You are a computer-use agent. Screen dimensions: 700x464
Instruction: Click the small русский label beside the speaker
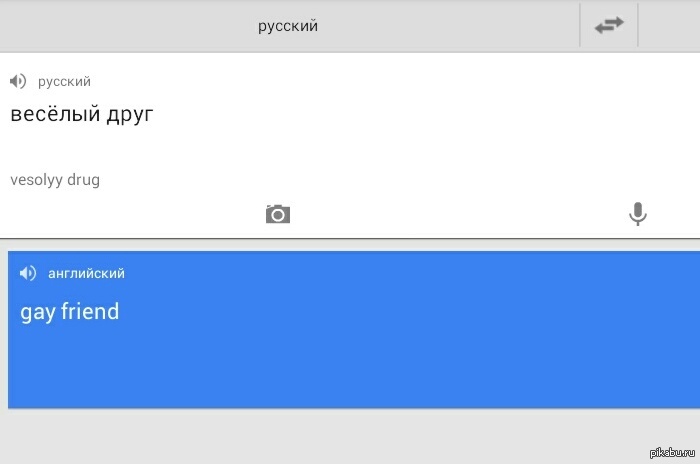[x=64, y=81]
